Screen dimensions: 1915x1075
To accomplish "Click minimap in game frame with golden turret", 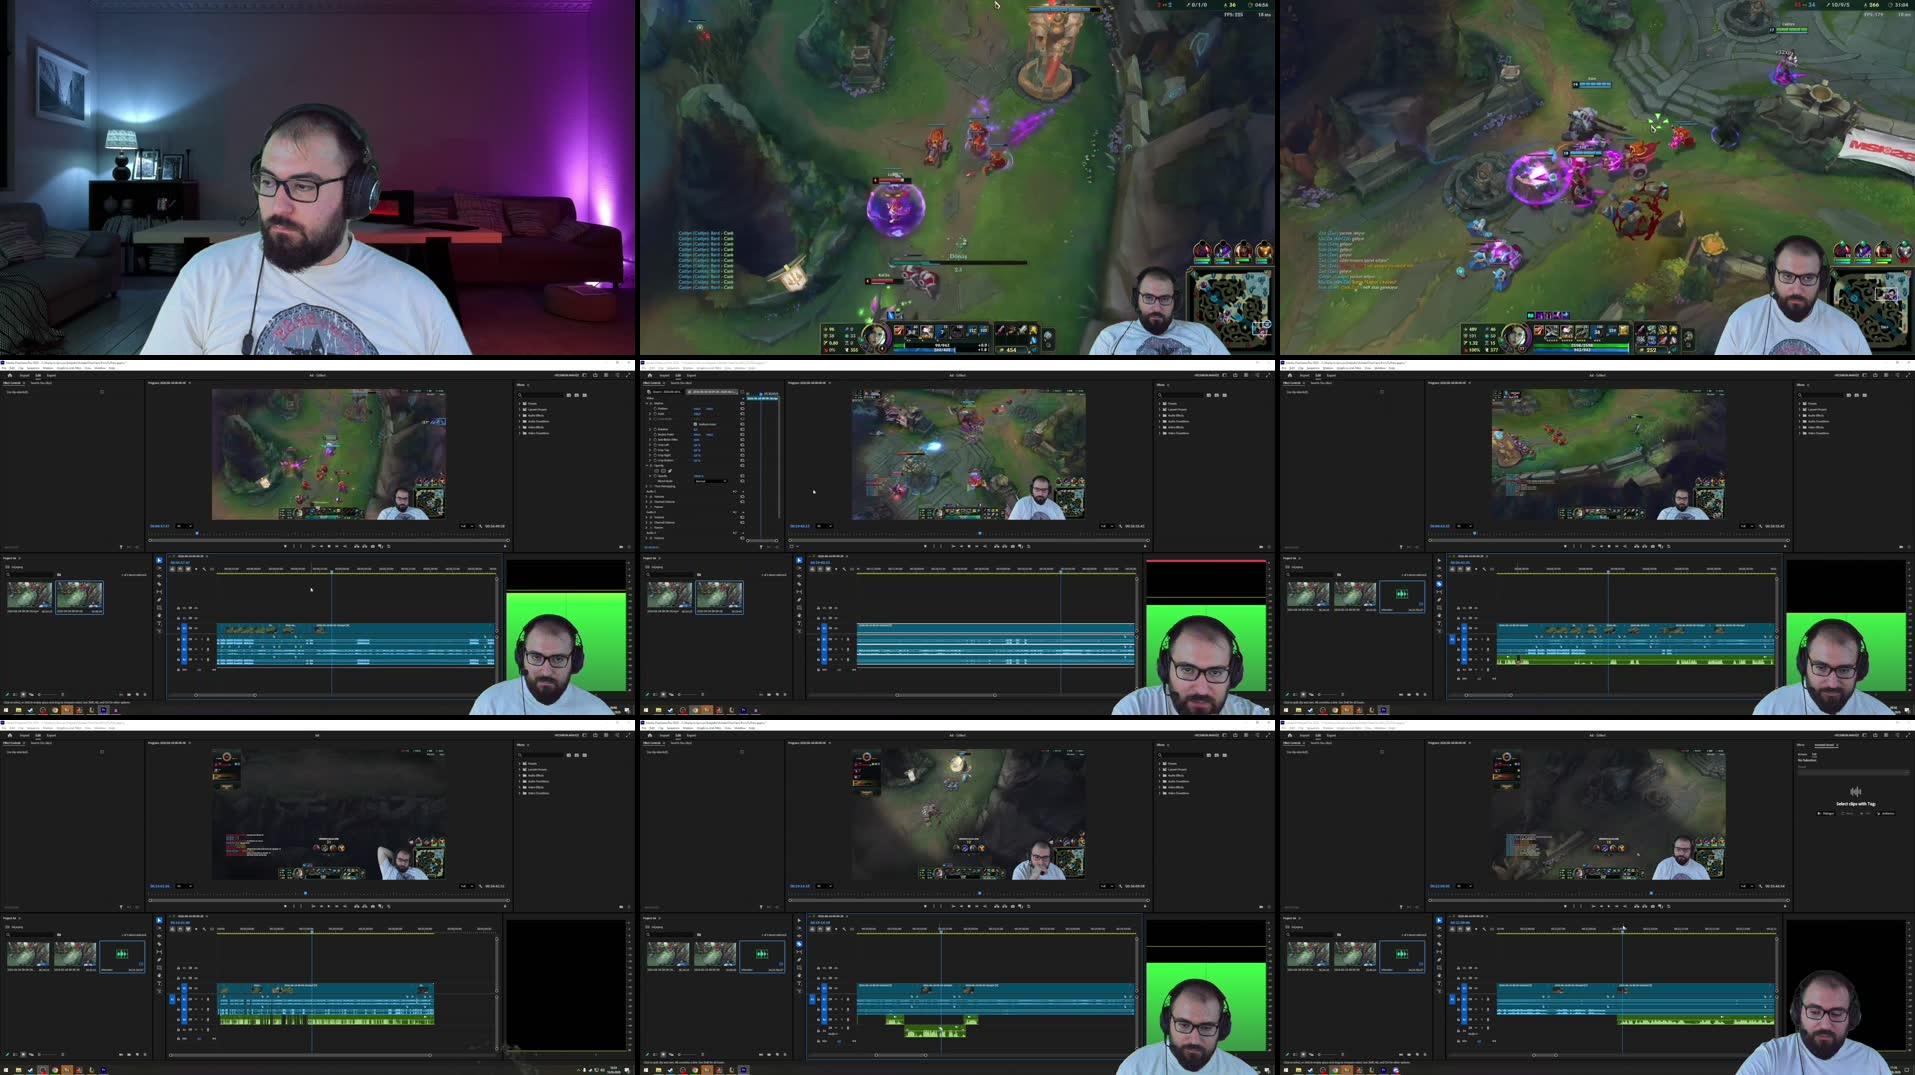I will [x=1231, y=308].
